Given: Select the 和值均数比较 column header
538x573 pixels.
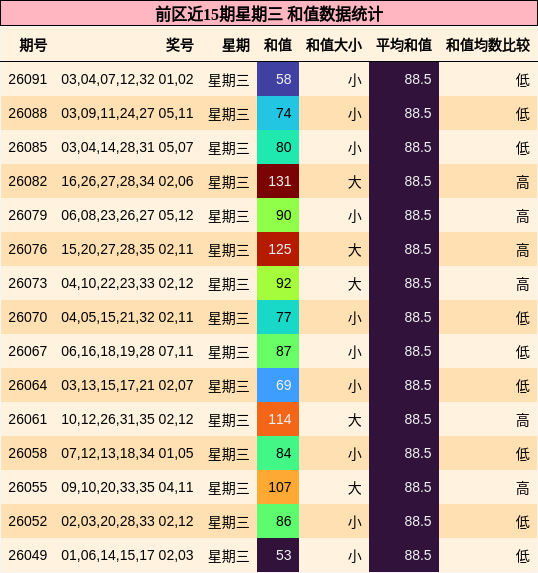Looking at the screenshot, I should pyautogui.click(x=488, y=45).
